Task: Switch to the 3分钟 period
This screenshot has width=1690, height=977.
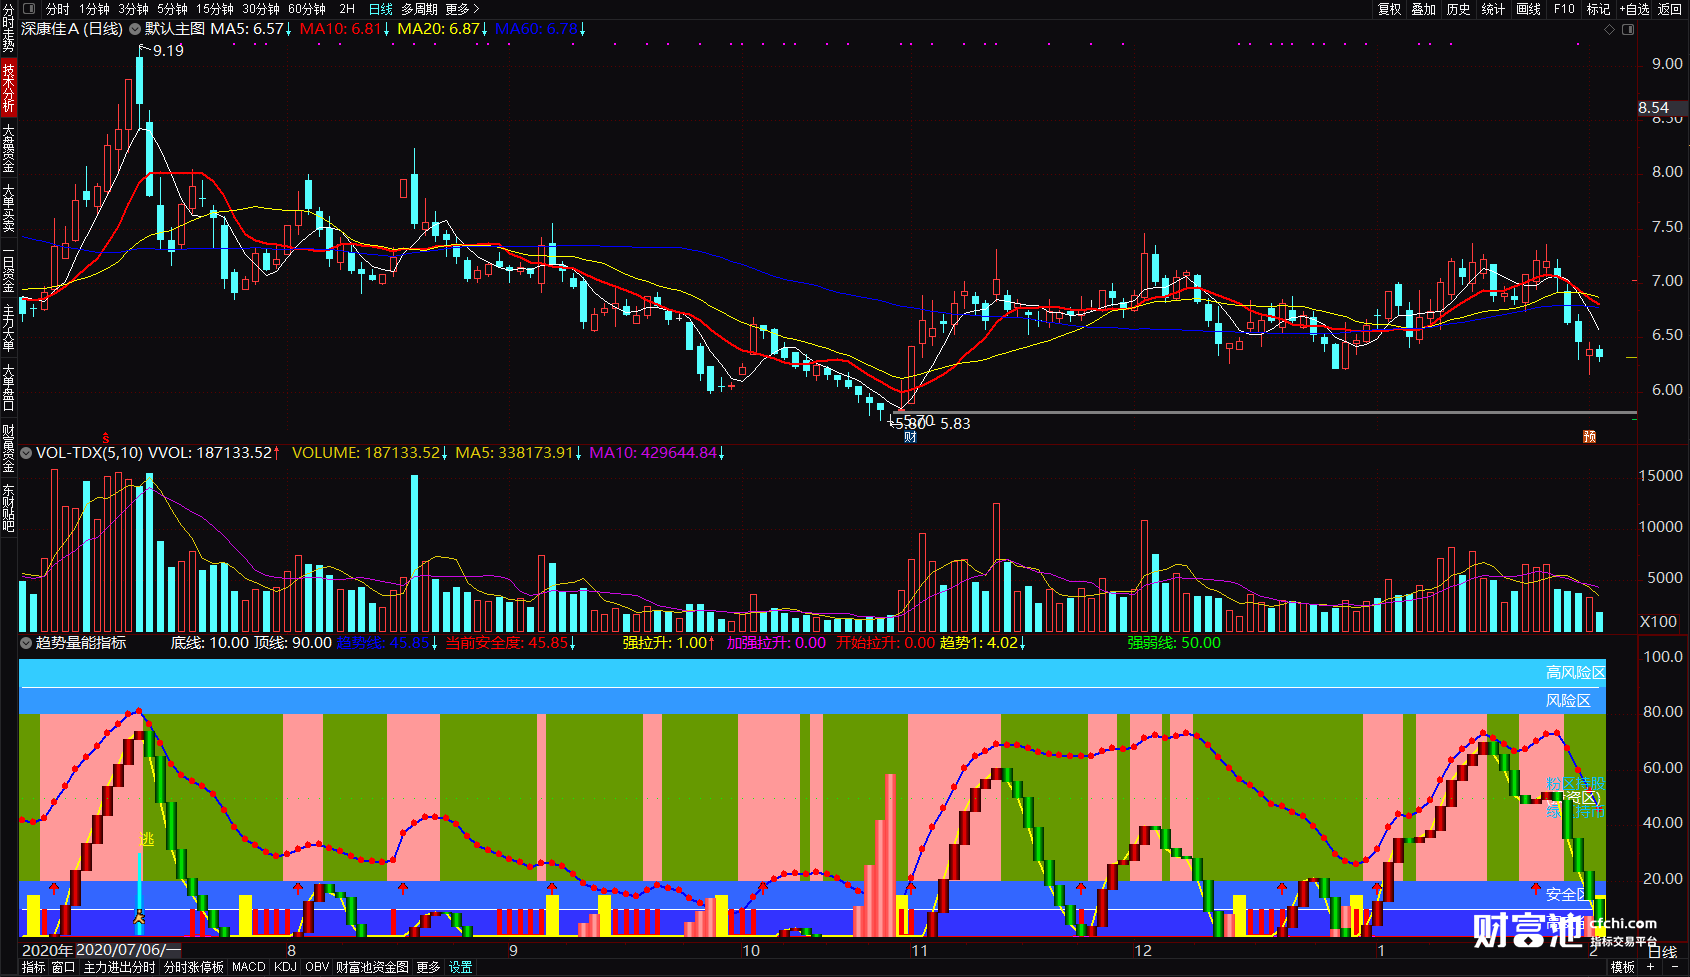Action: tap(134, 9)
